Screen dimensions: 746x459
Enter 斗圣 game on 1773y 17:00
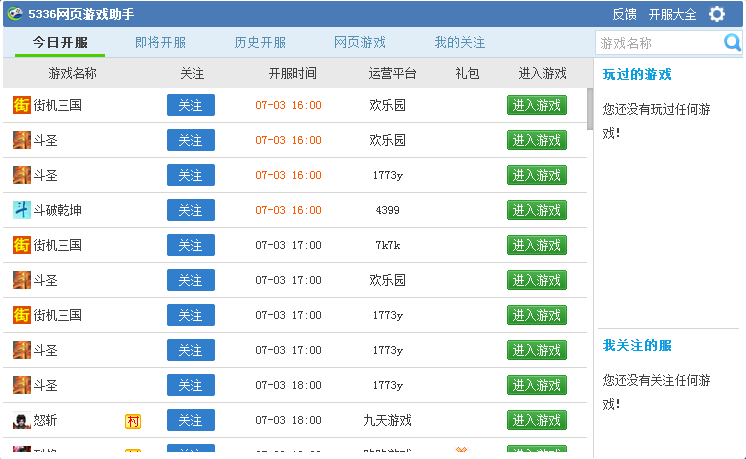(537, 350)
